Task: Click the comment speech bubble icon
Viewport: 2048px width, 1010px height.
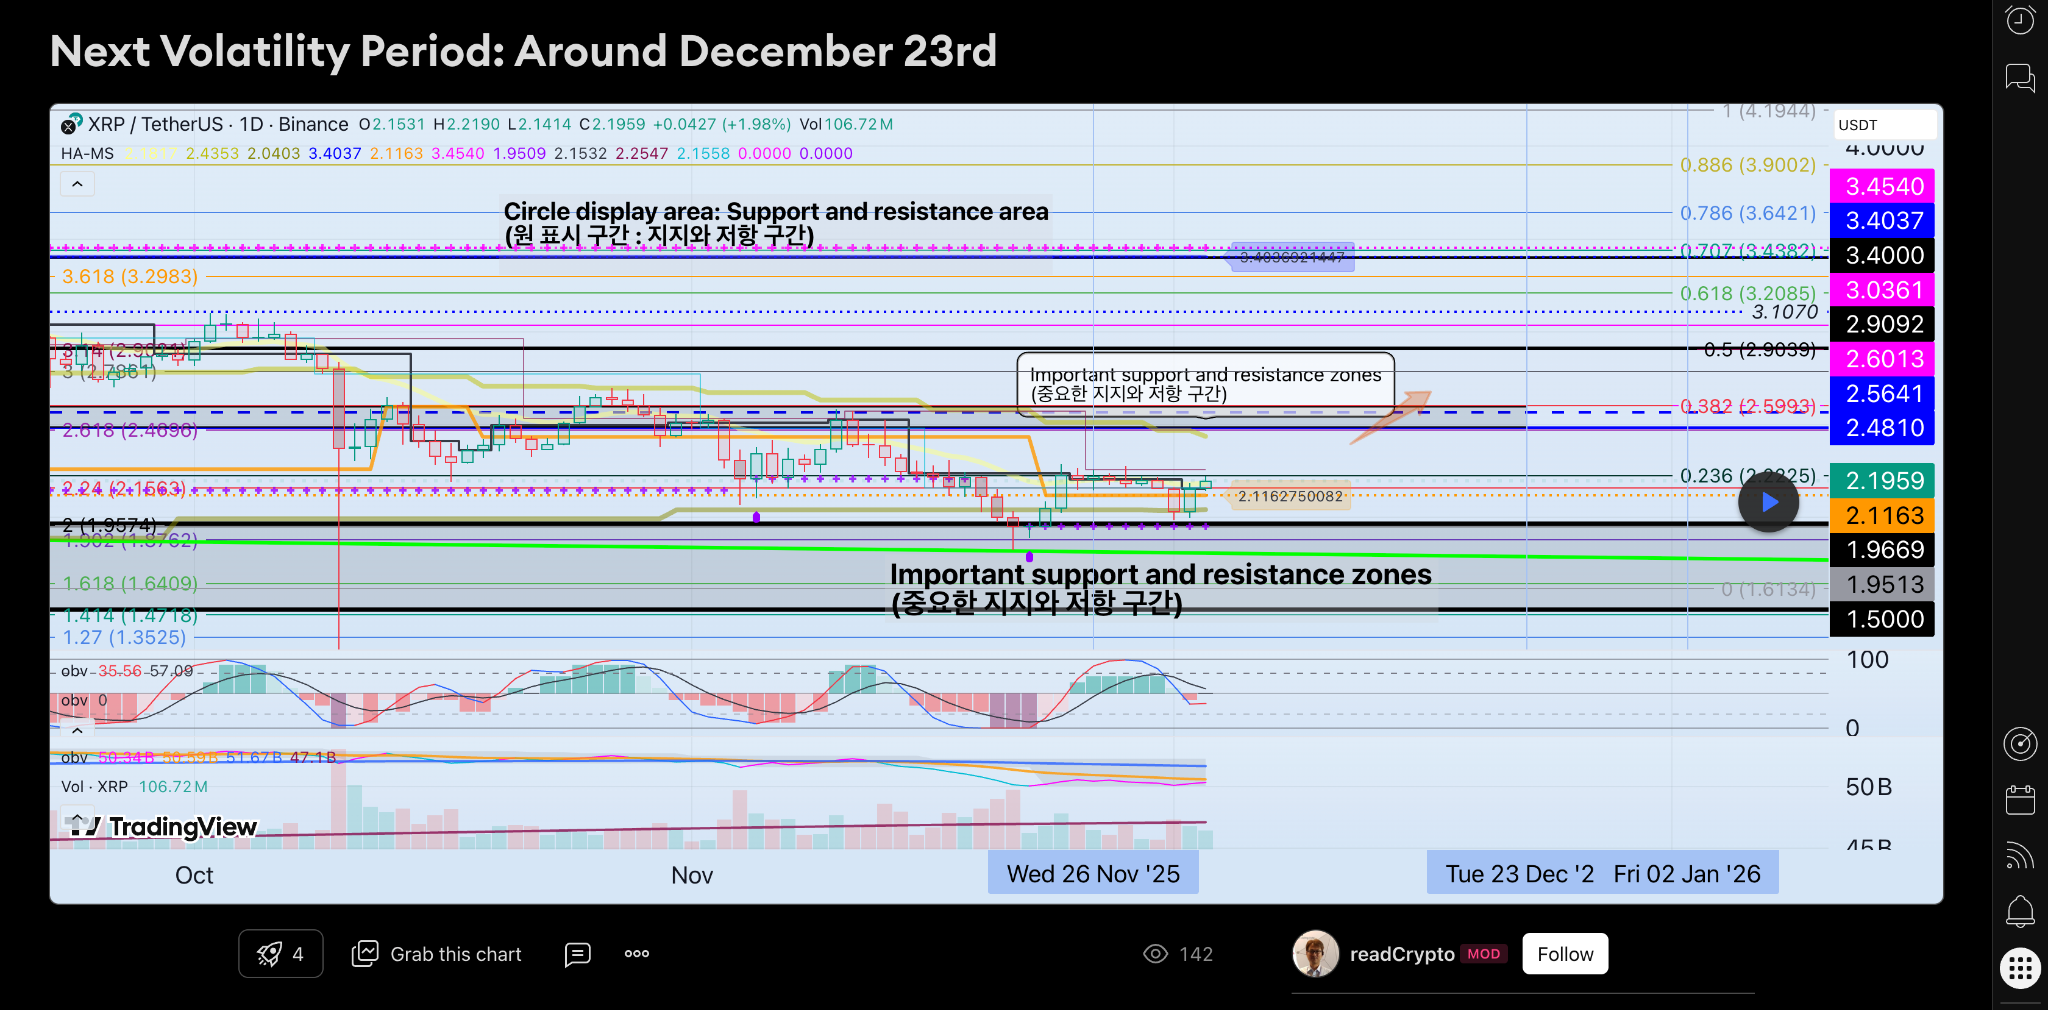Action: coord(578,954)
